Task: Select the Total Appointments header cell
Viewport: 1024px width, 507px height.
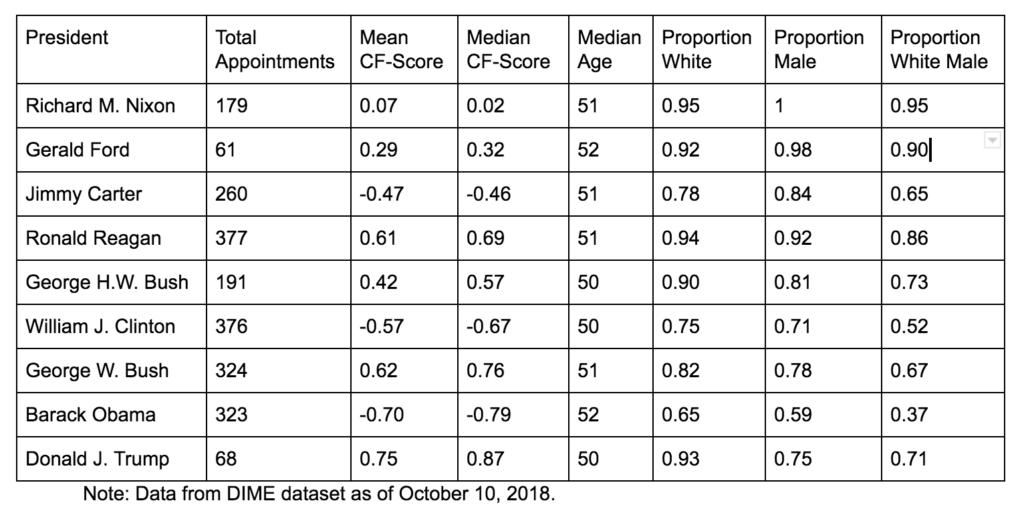Action: coord(279,50)
